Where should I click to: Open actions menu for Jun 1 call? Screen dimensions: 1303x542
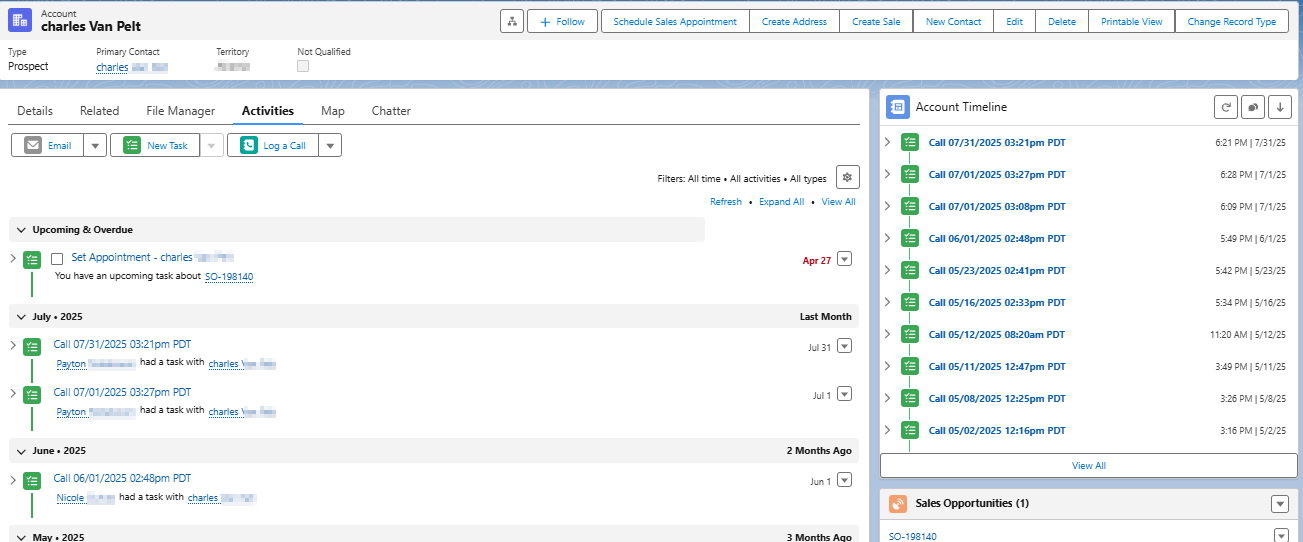pos(844,480)
